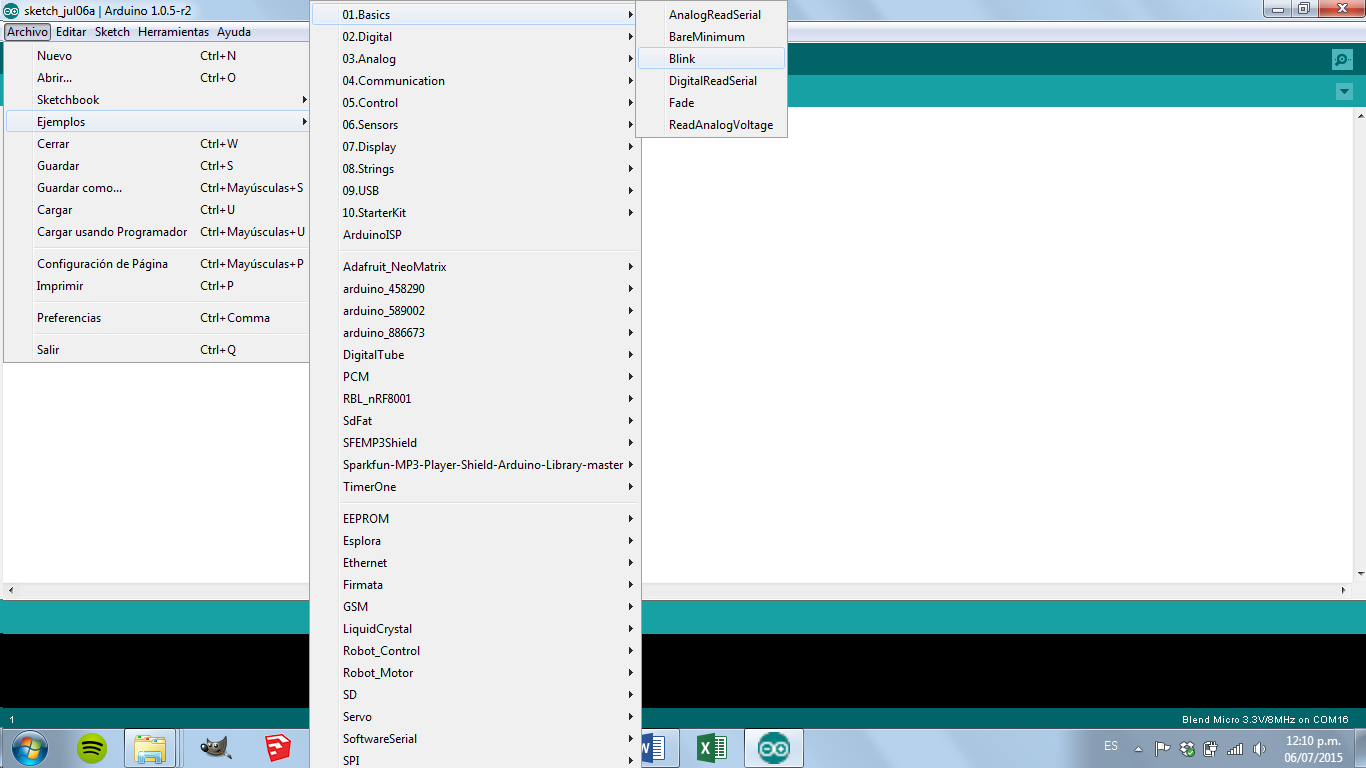Expand the Sketchbook submenu
The width and height of the screenshot is (1366, 768).
tap(158, 100)
